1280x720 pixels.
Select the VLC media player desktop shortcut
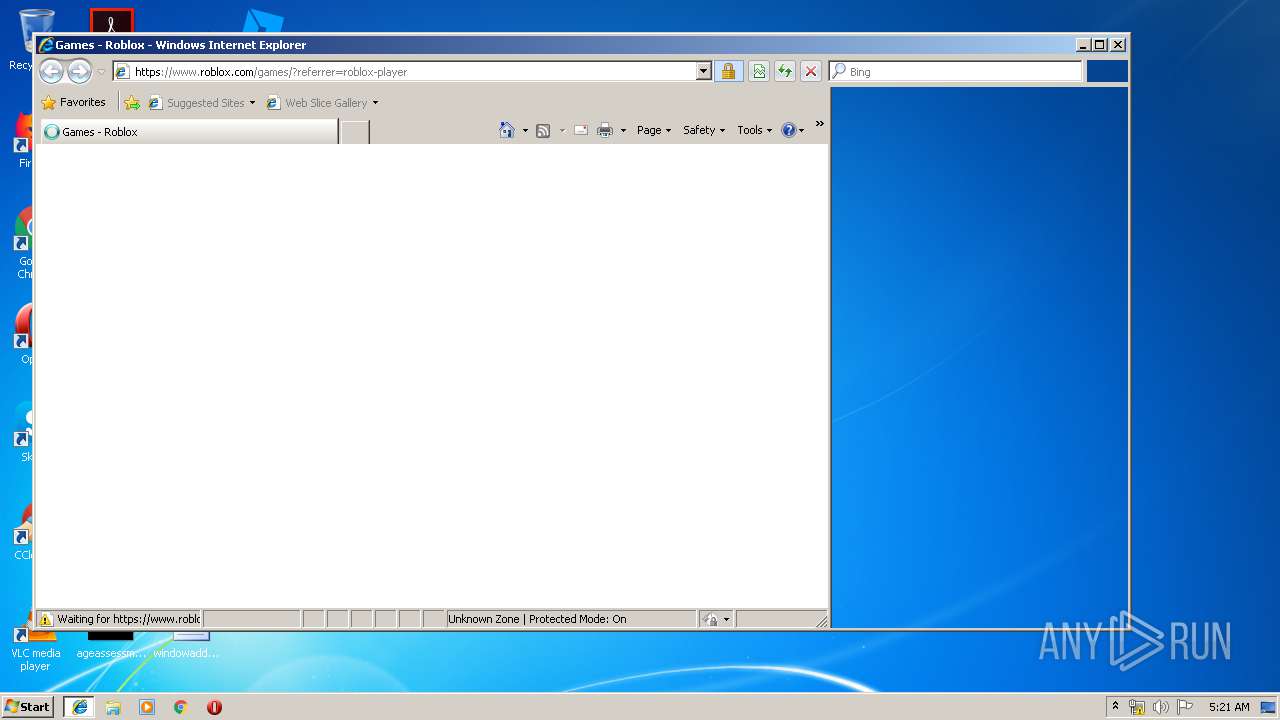pyautogui.click(x=35, y=645)
